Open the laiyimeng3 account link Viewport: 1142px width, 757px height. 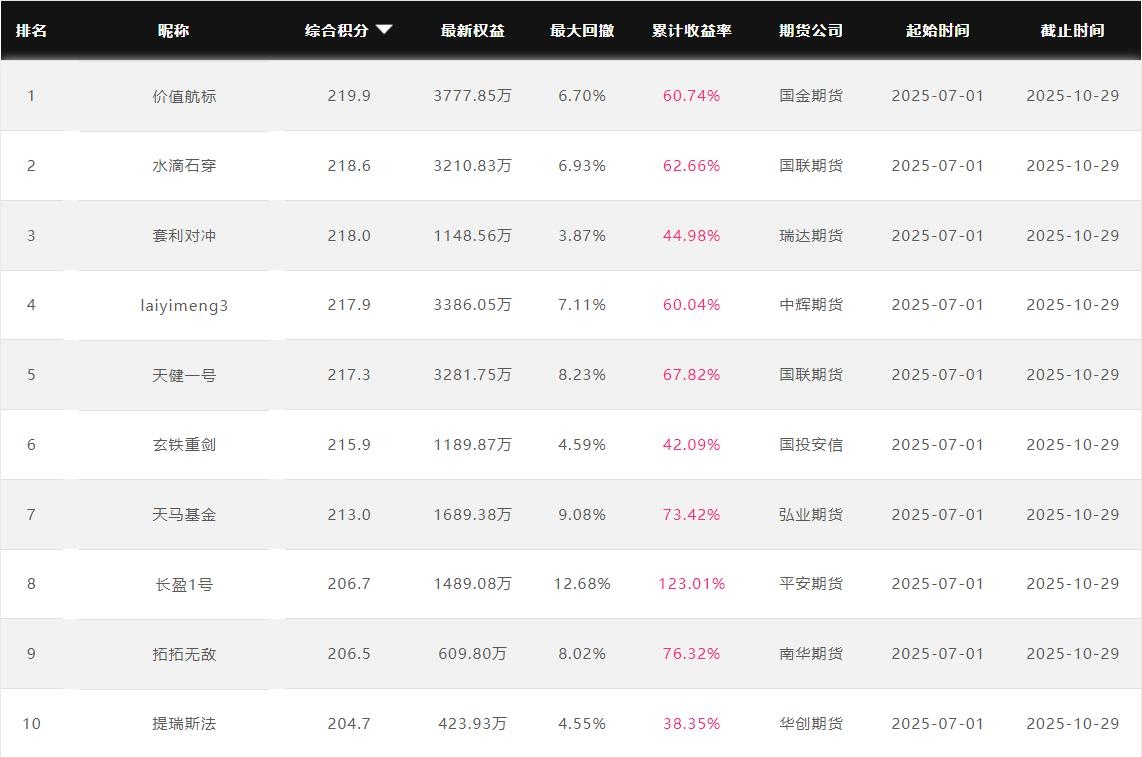coord(184,305)
